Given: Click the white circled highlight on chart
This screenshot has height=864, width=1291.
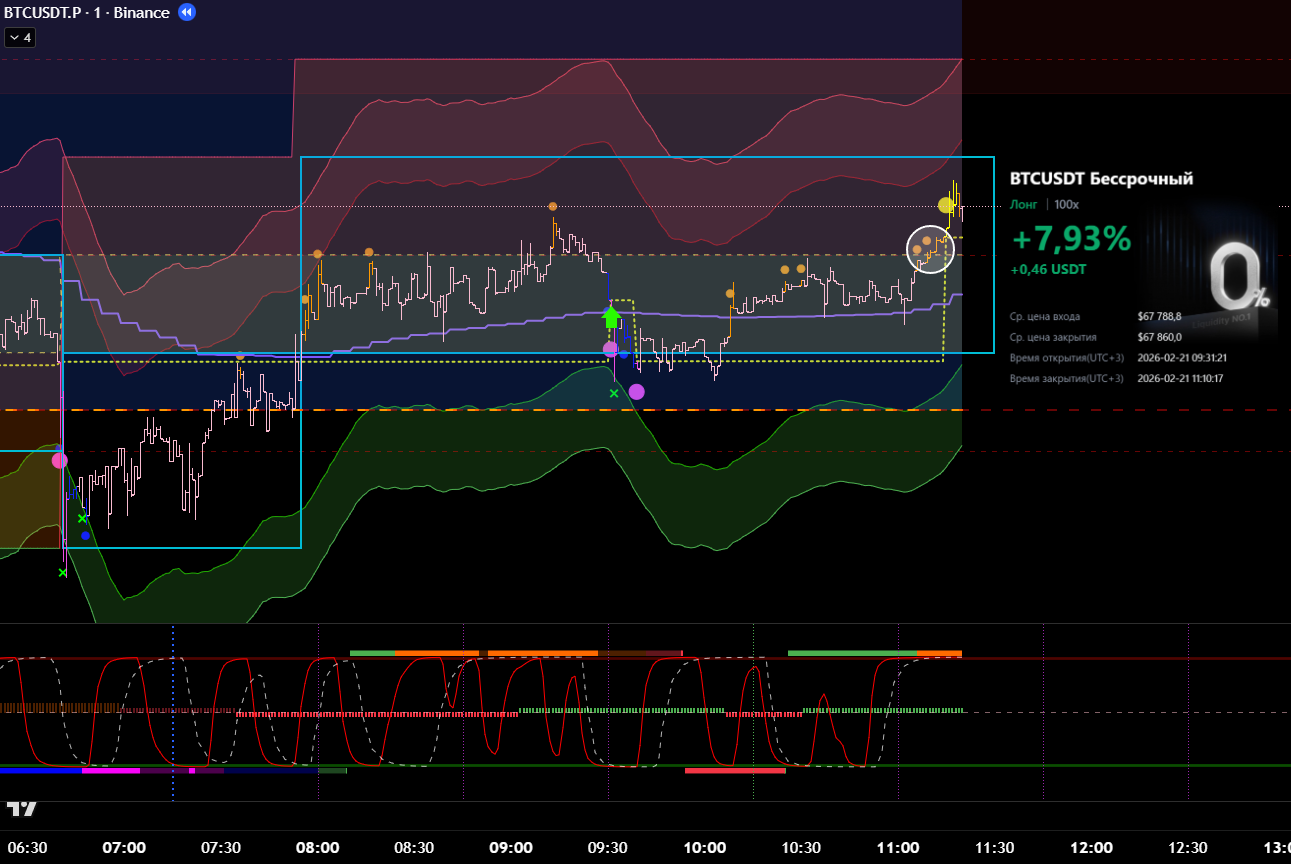Looking at the screenshot, I should coord(930,248).
